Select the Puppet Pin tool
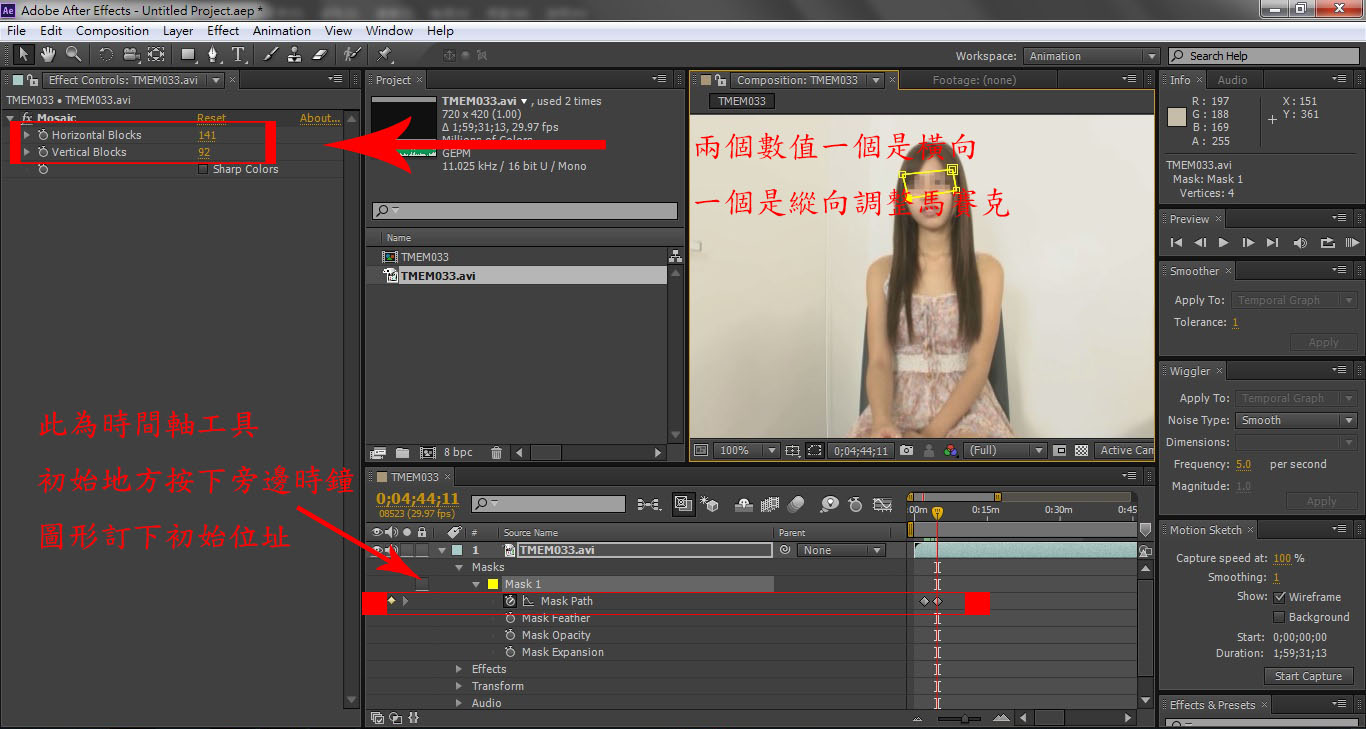The image size is (1366, 729). click(384, 54)
